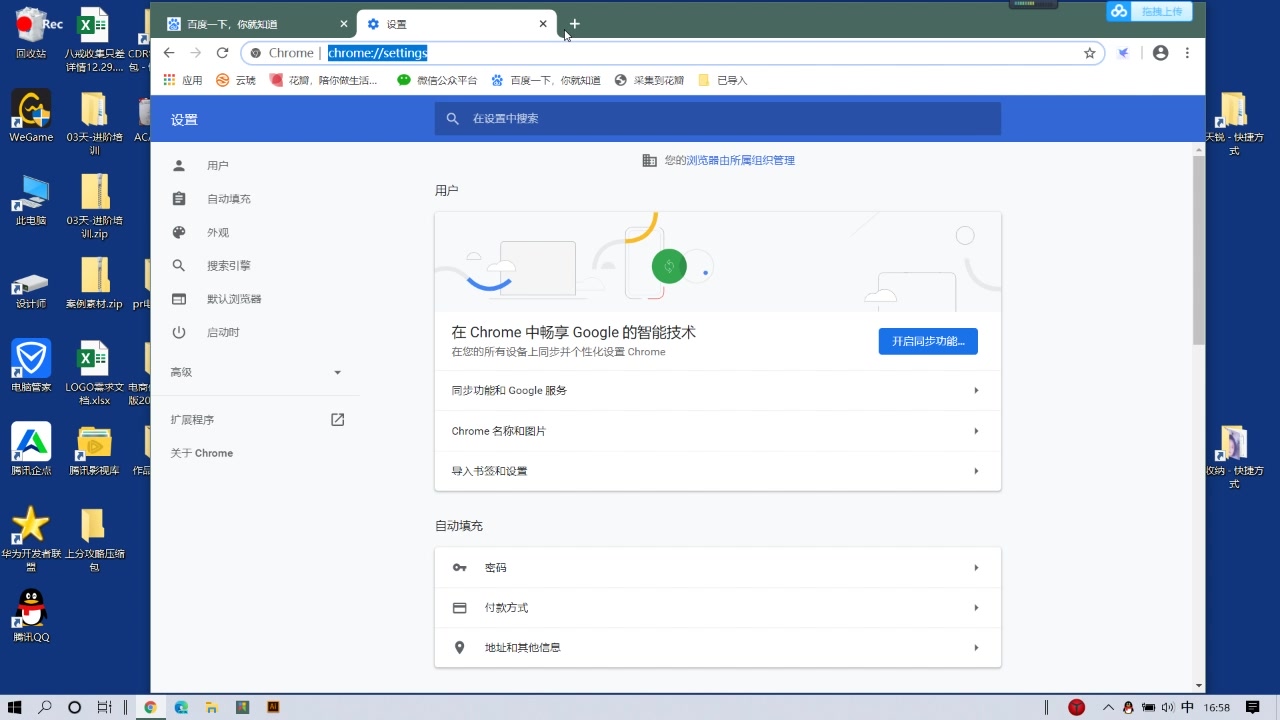The image size is (1280, 720).
Task: Select the 腾讯影视库 desktop icon
Action: pos(94,450)
